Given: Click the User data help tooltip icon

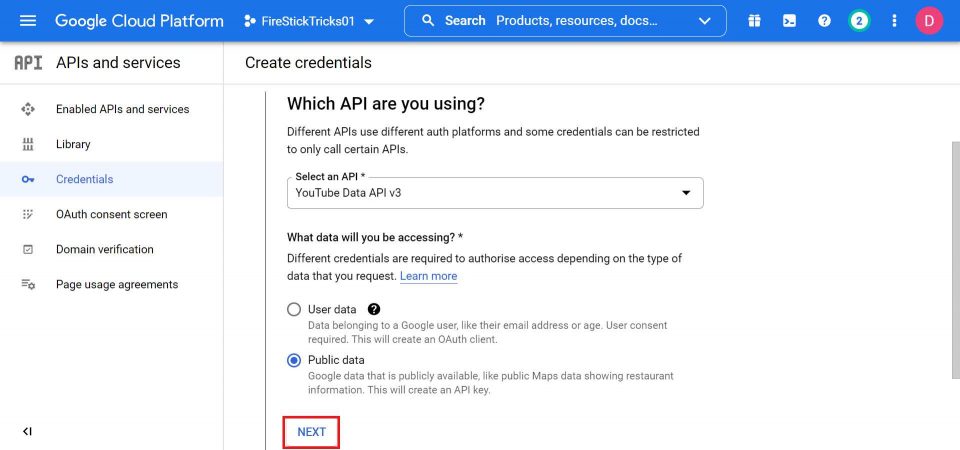Looking at the screenshot, I should pyautogui.click(x=374, y=309).
